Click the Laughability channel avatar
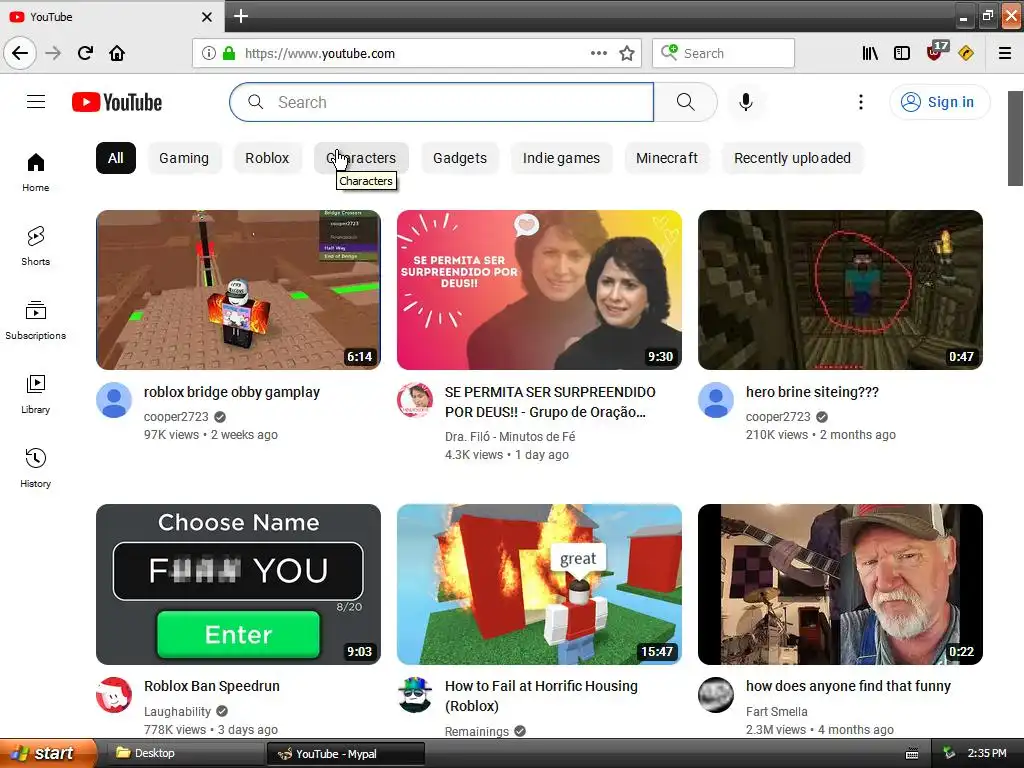The height and width of the screenshot is (768, 1024). (114, 695)
